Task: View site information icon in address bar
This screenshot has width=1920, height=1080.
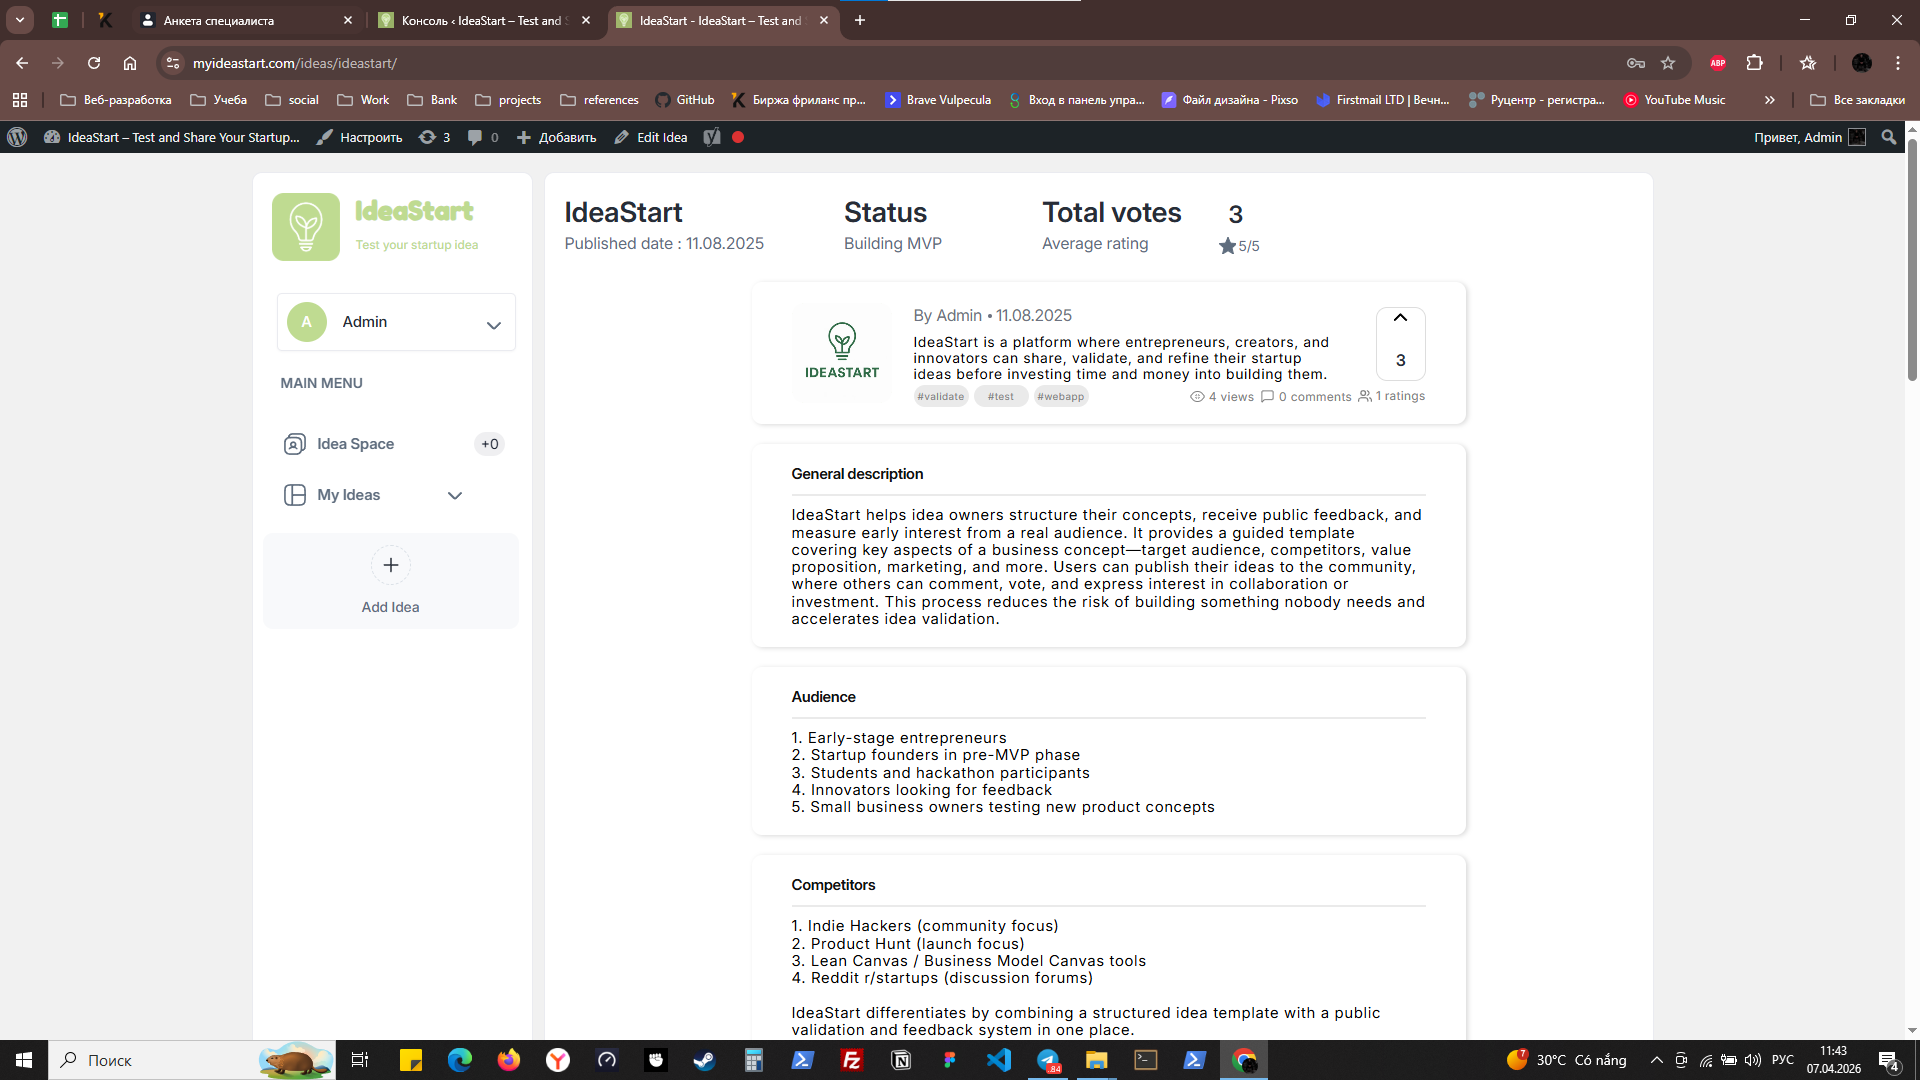Action: pyautogui.click(x=173, y=63)
